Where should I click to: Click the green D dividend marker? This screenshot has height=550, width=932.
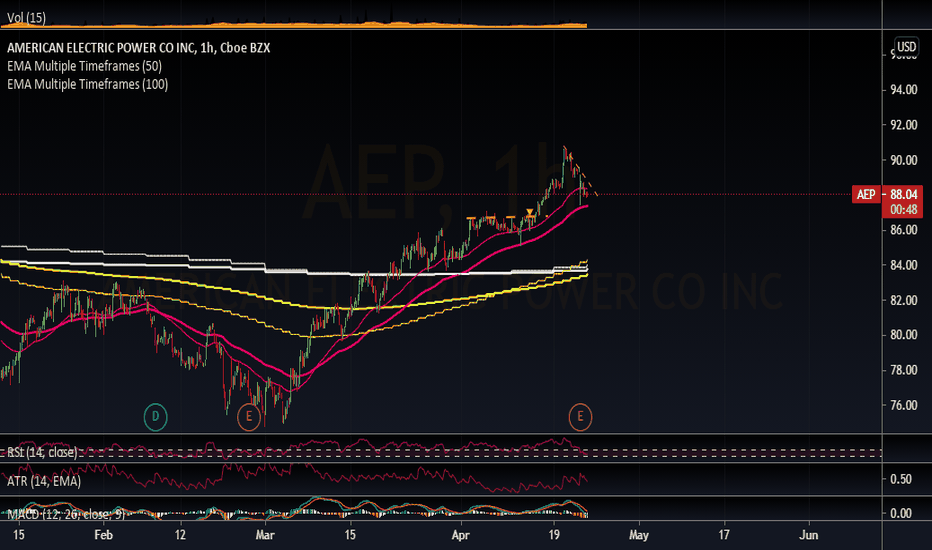click(156, 416)
